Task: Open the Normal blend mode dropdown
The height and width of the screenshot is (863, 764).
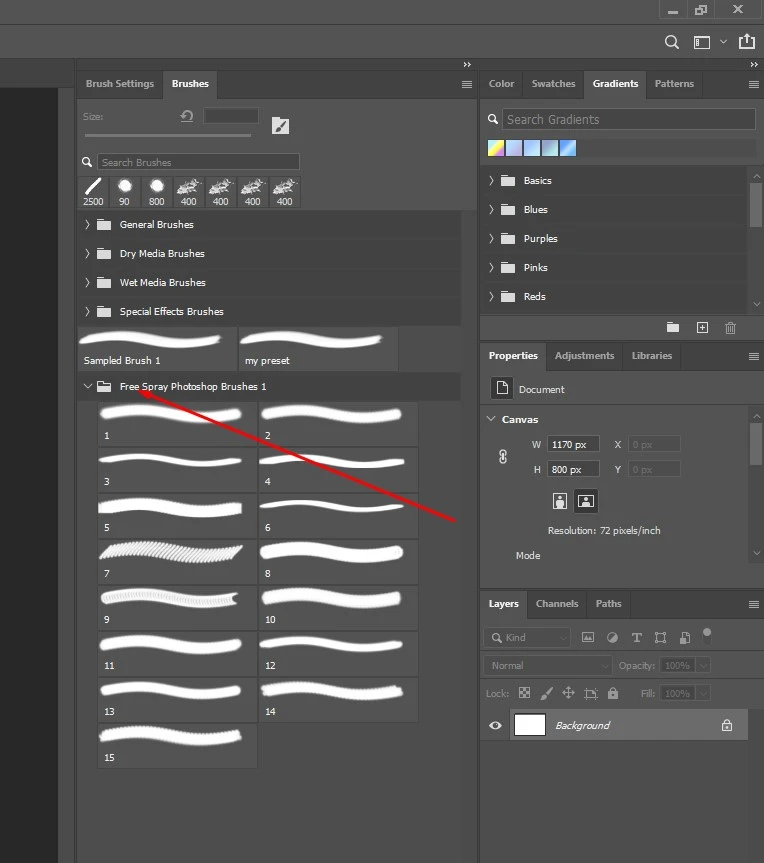Action: (x=548, y=665)
